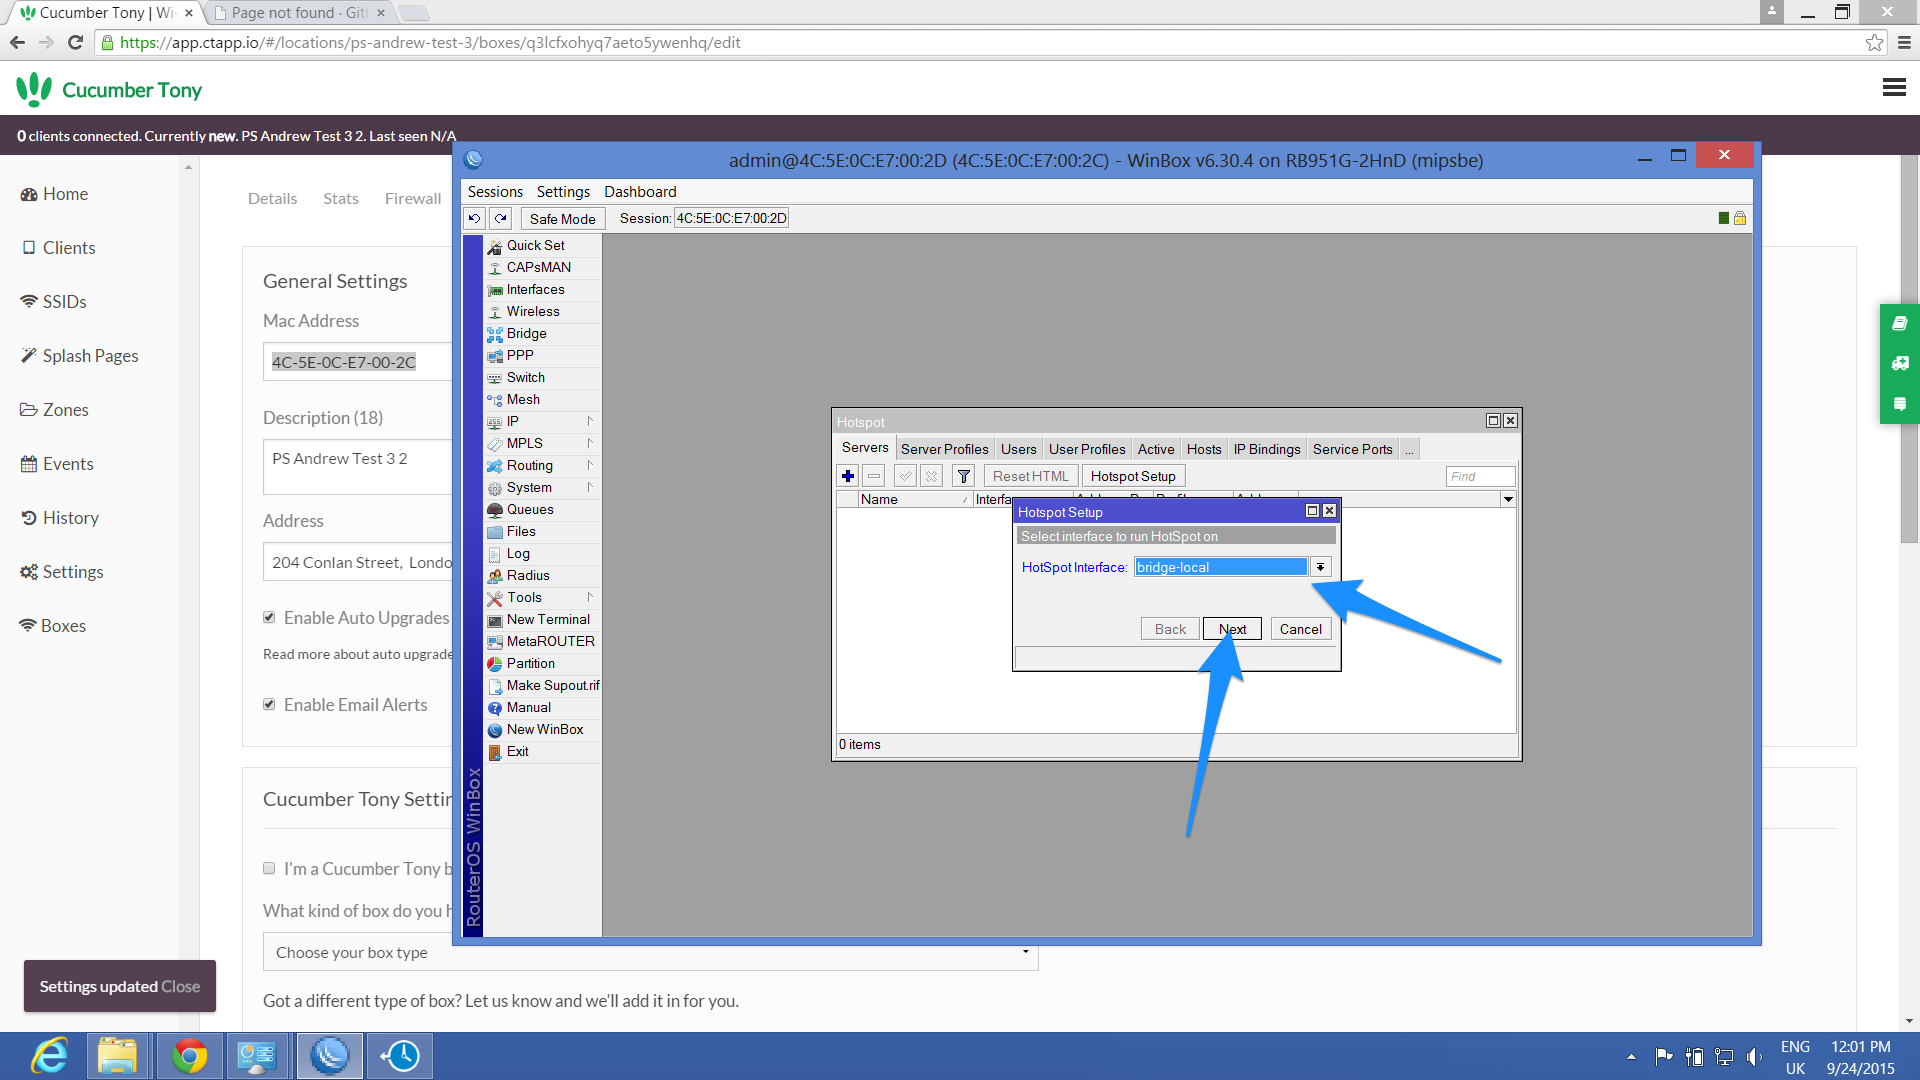Toggle Safe Mode in WinBox
Image resolution: width=1920 pixels, height=1080 pixels.
563,219
